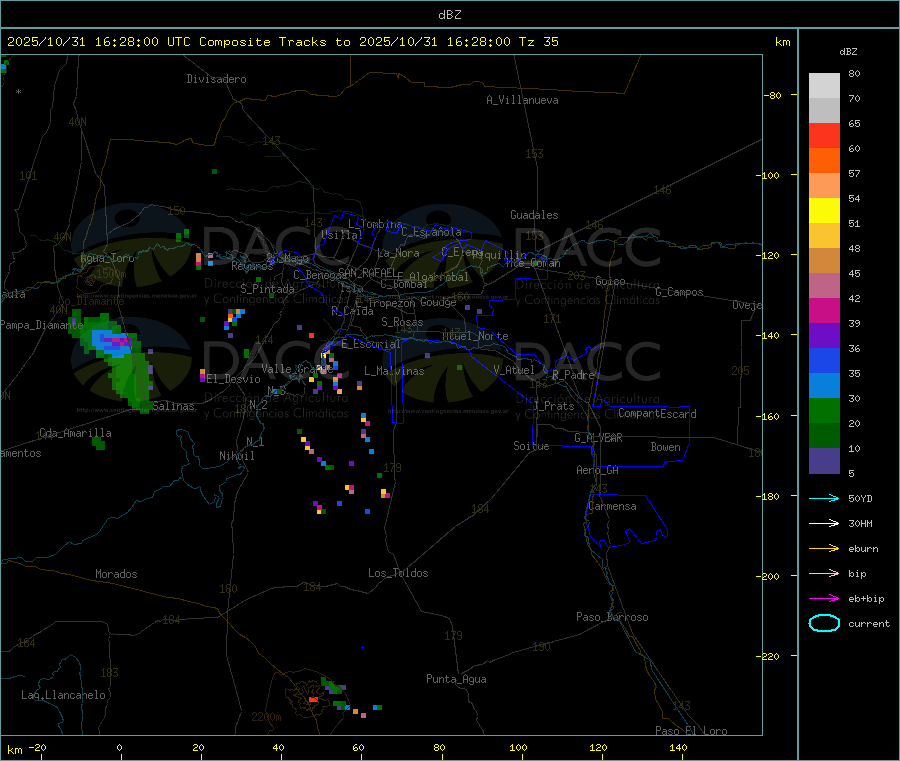This screenshot has height=761, width=900.
Task: Click the 'Aero_GA' airport label
Action: pos(598,470)
